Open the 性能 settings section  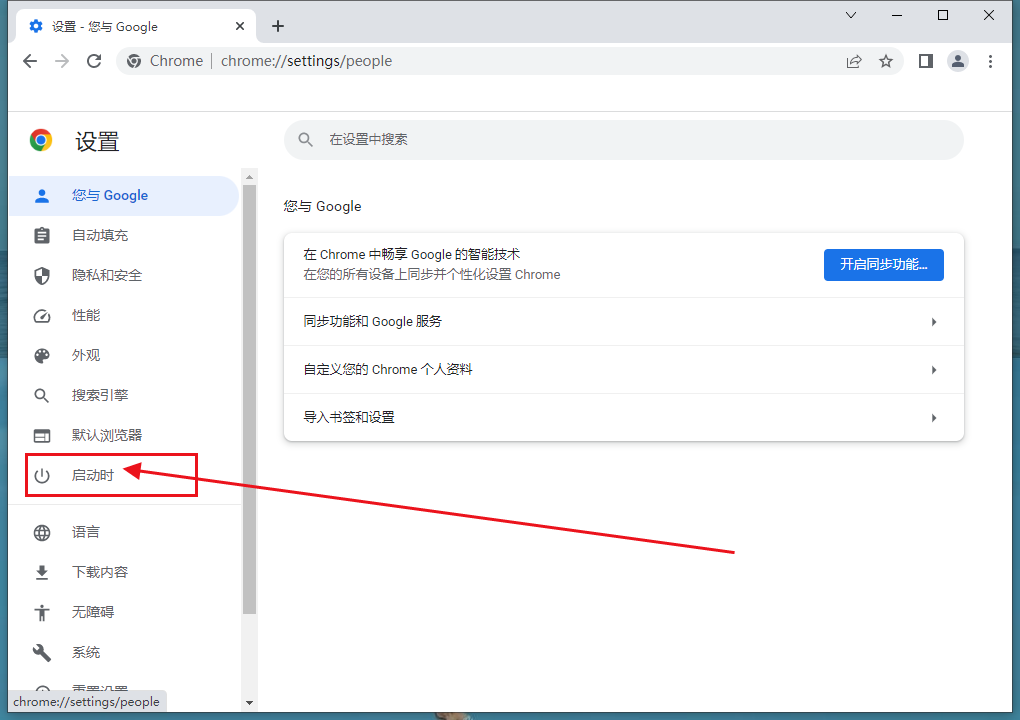[124, 315]
